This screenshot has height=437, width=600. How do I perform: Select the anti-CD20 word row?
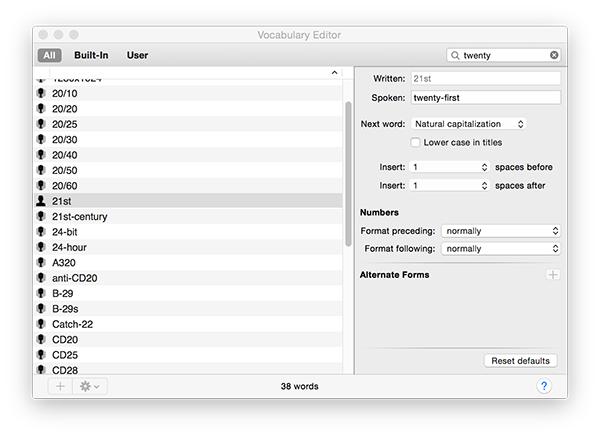188,277
